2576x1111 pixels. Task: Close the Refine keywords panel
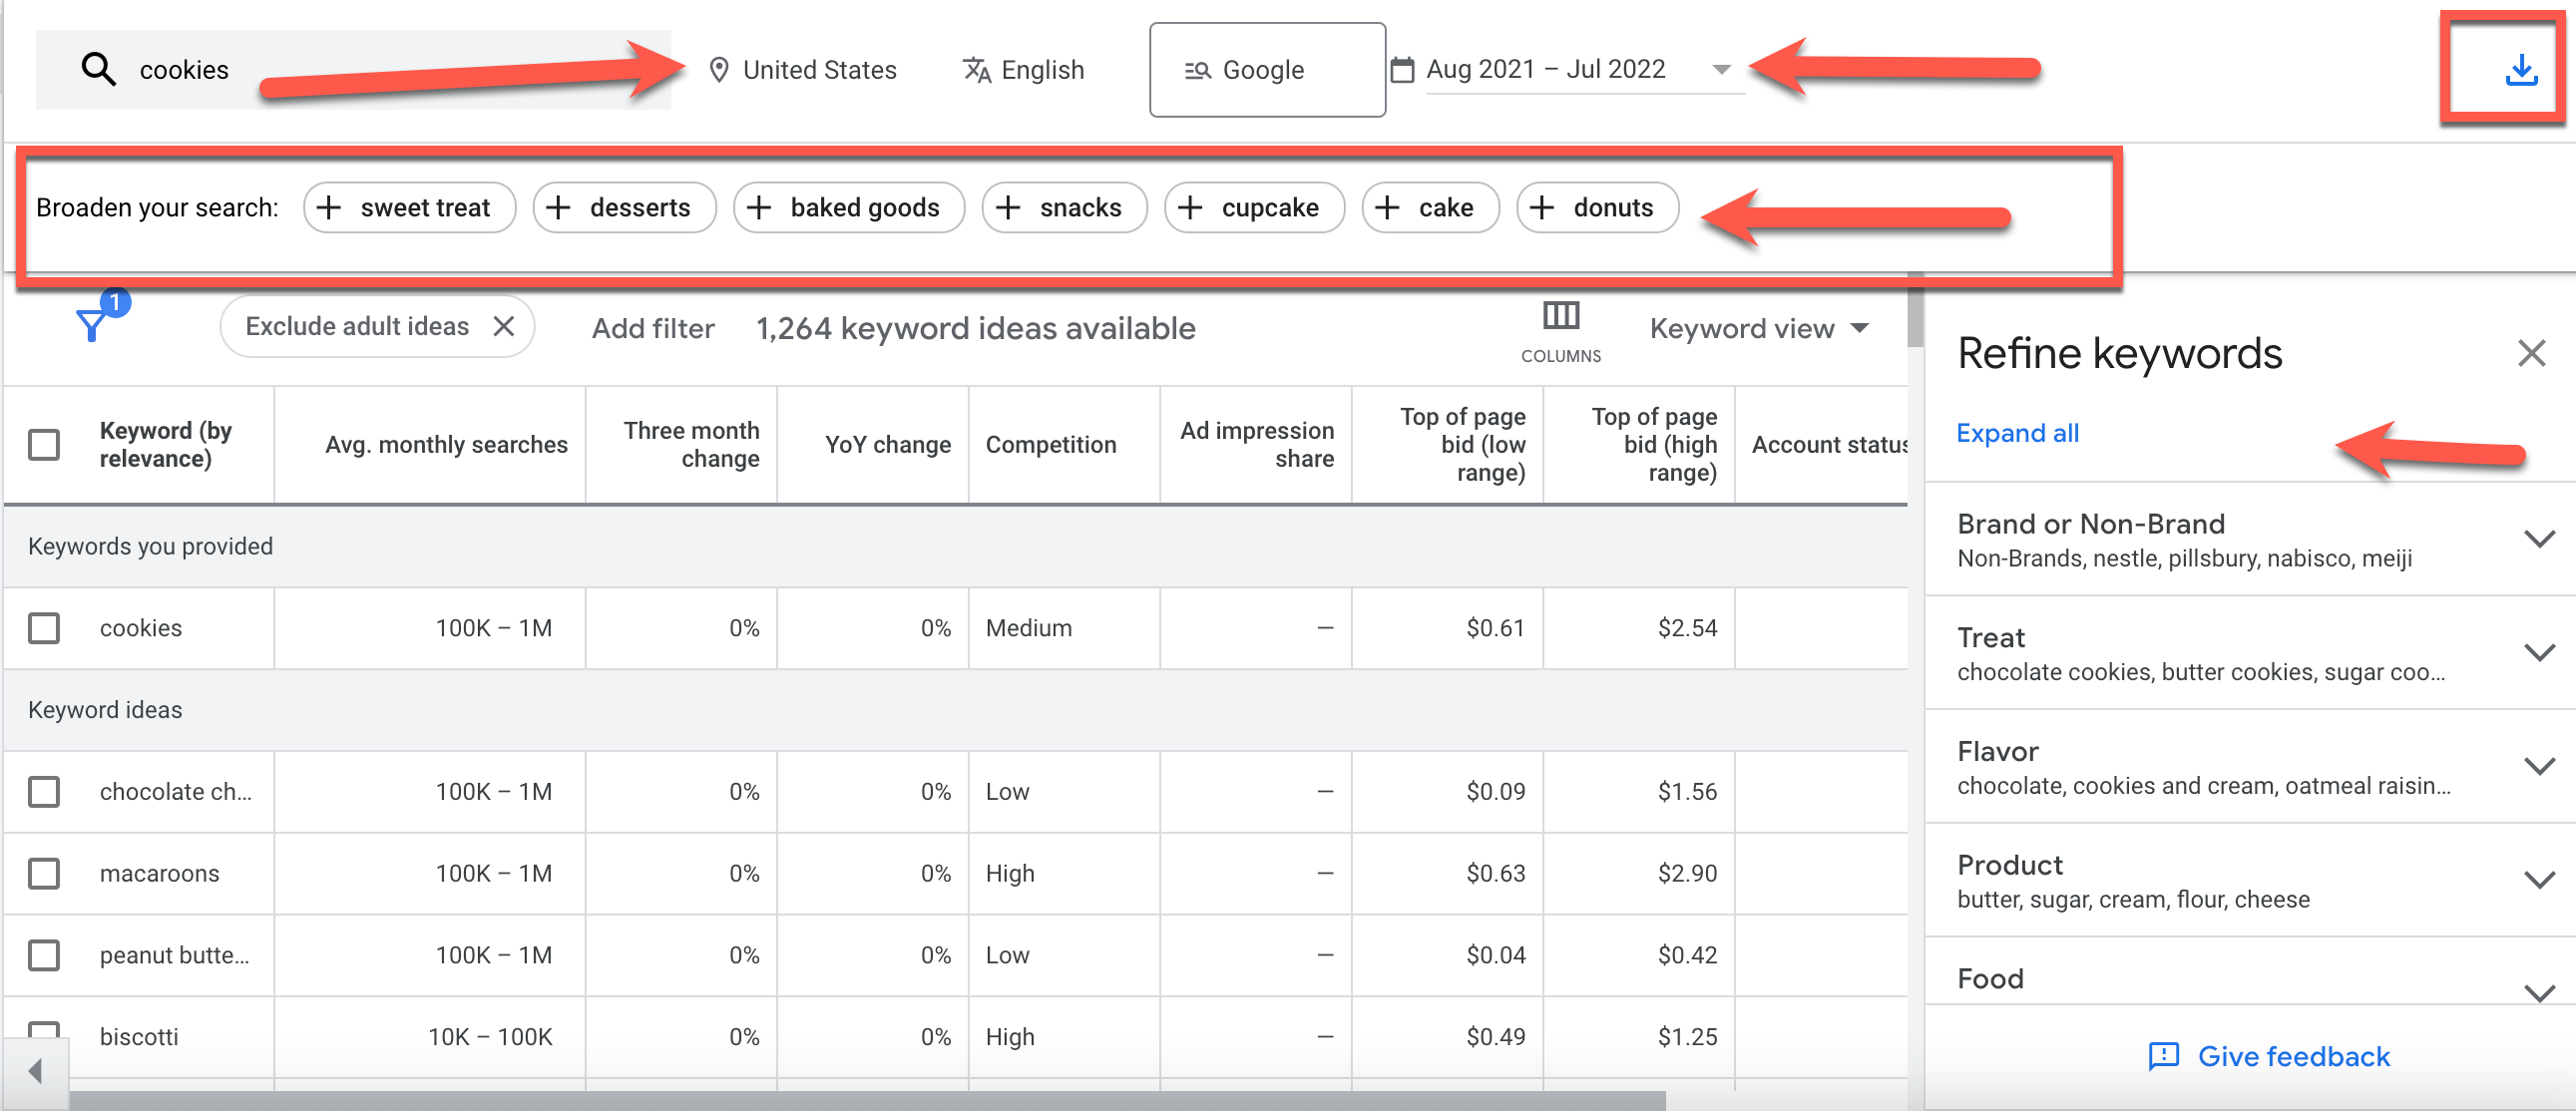(2531, 353)
